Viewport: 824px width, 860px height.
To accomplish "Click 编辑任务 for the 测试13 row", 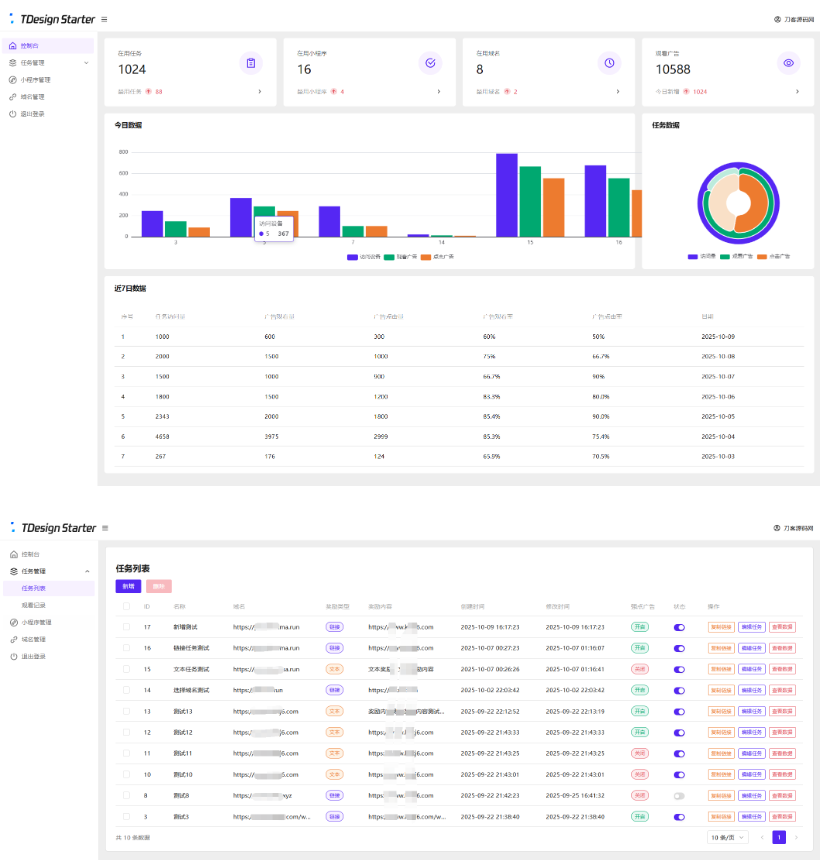I will pos(751,711).
